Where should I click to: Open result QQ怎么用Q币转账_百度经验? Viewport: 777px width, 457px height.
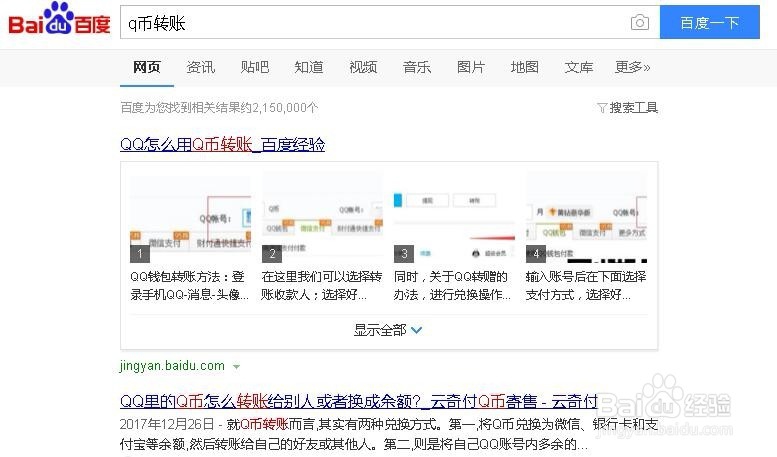[x=222, y=144]
